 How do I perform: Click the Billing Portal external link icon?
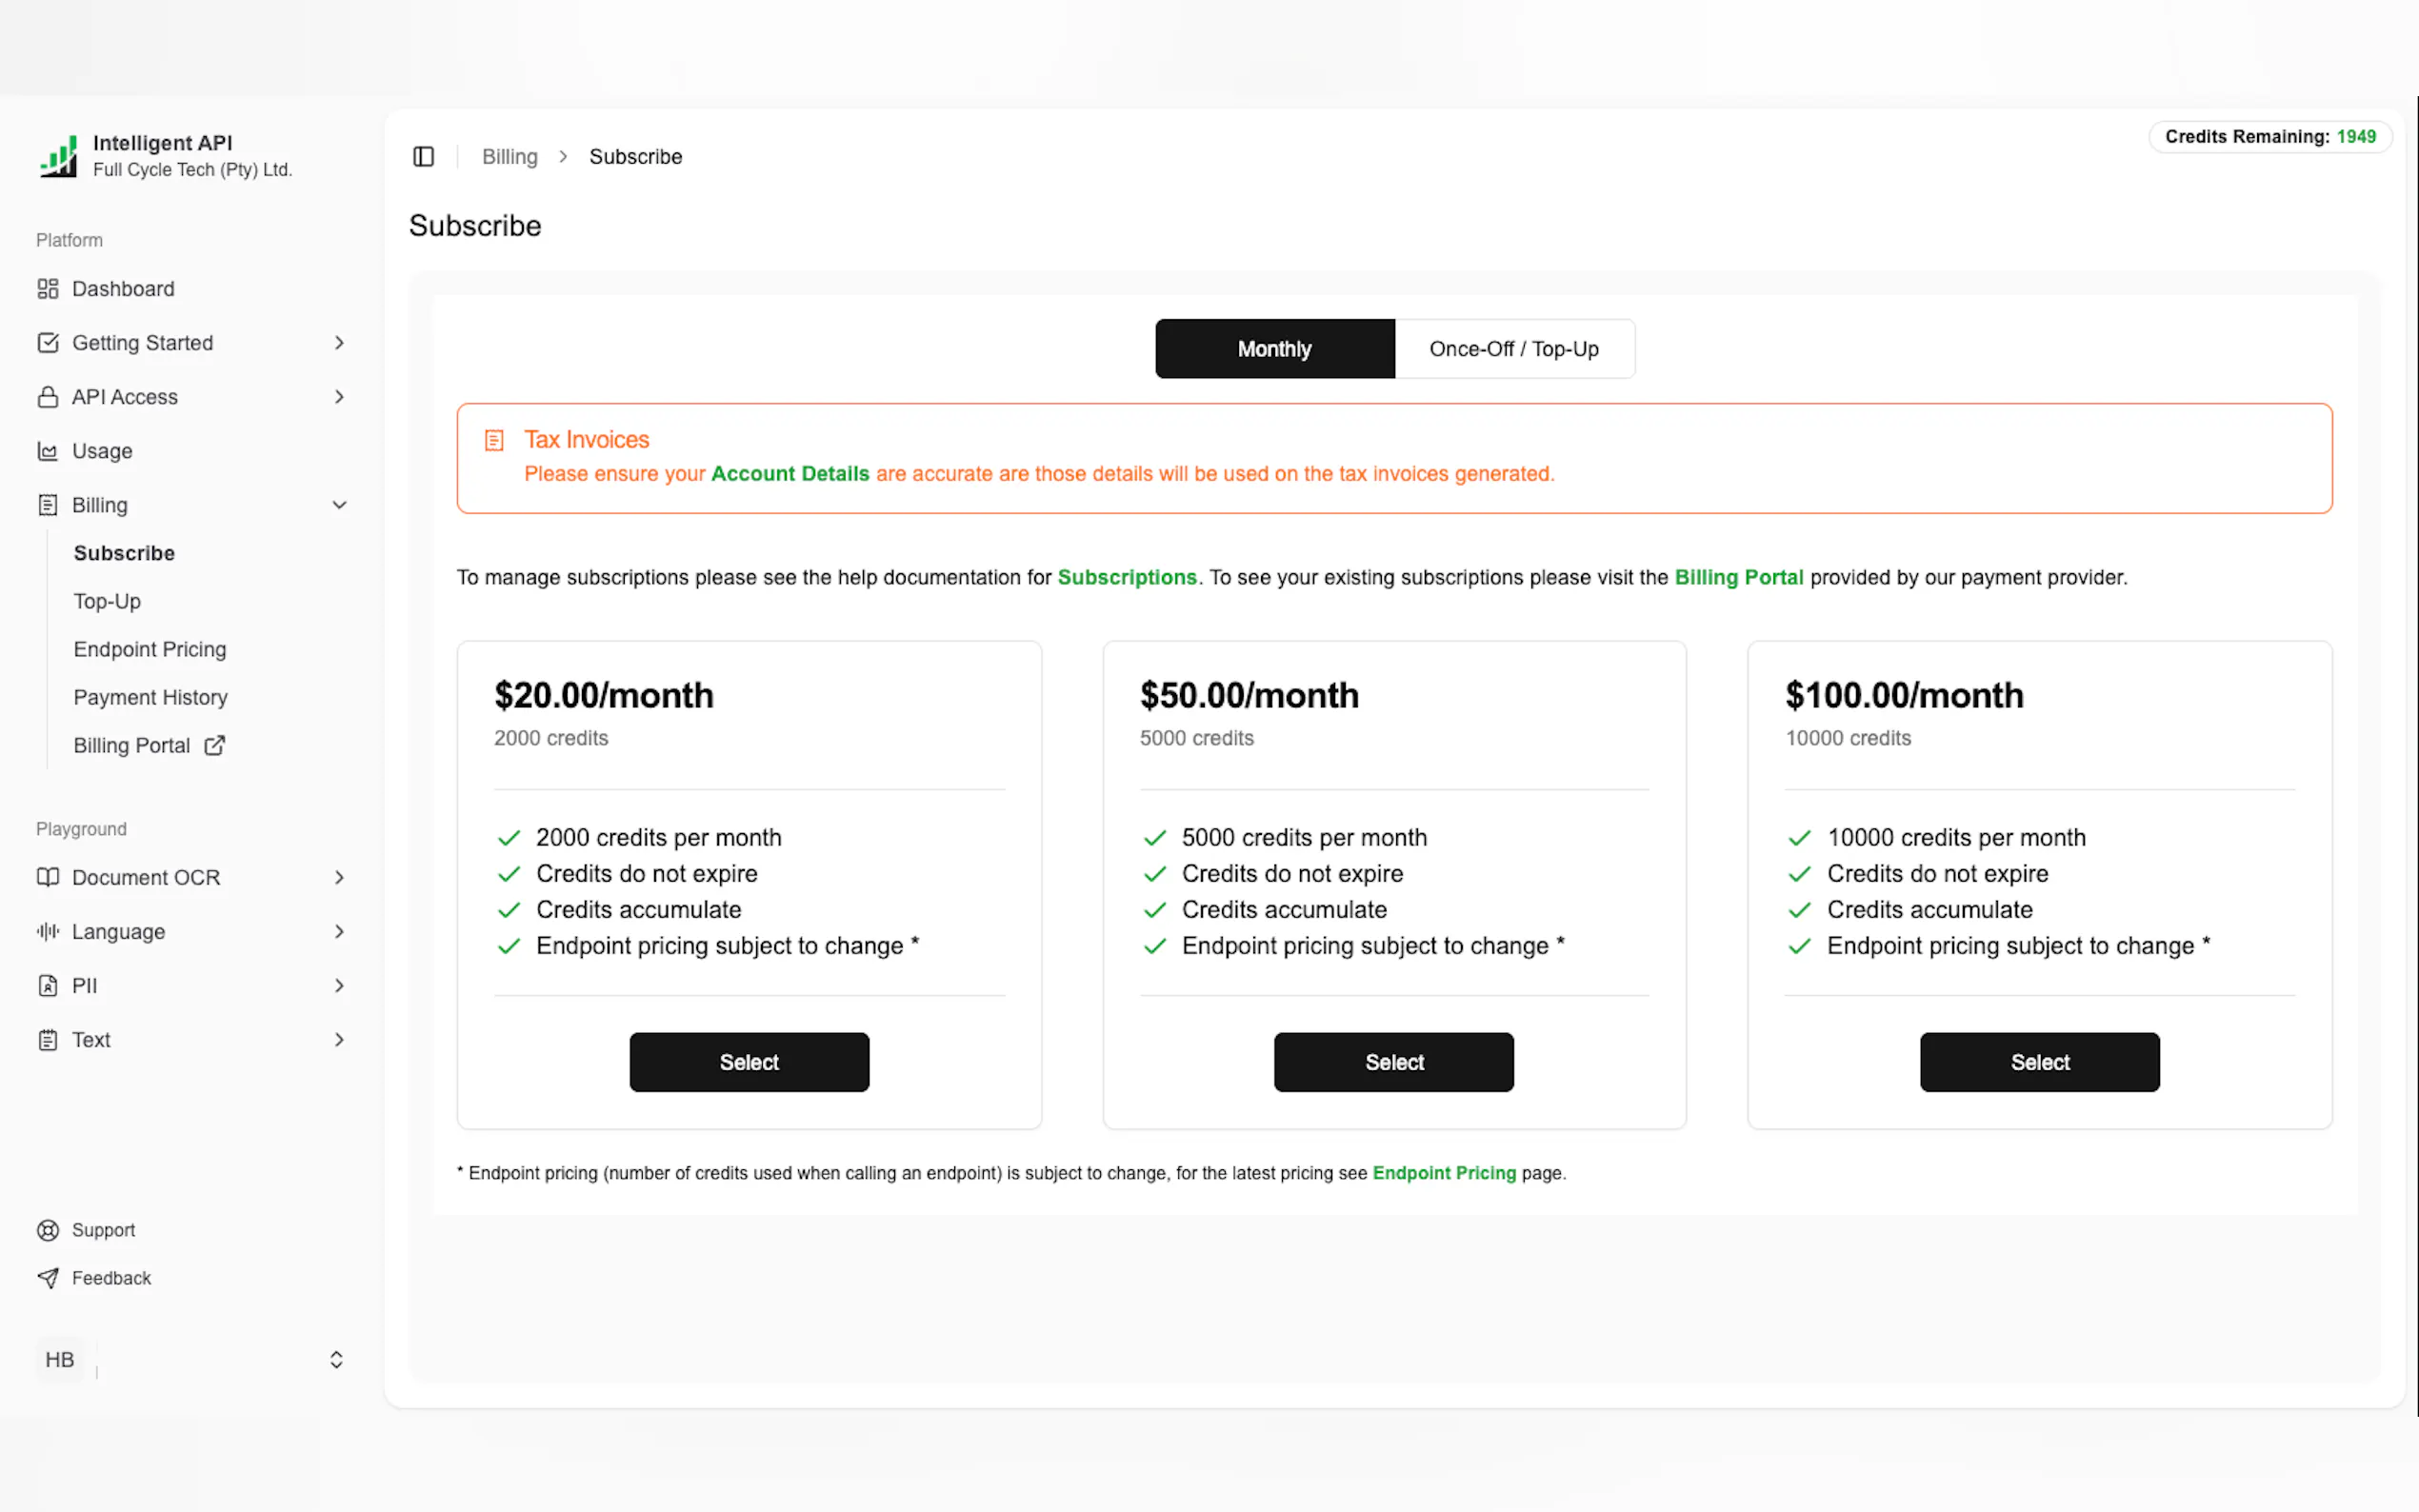(x=214, y=746)
